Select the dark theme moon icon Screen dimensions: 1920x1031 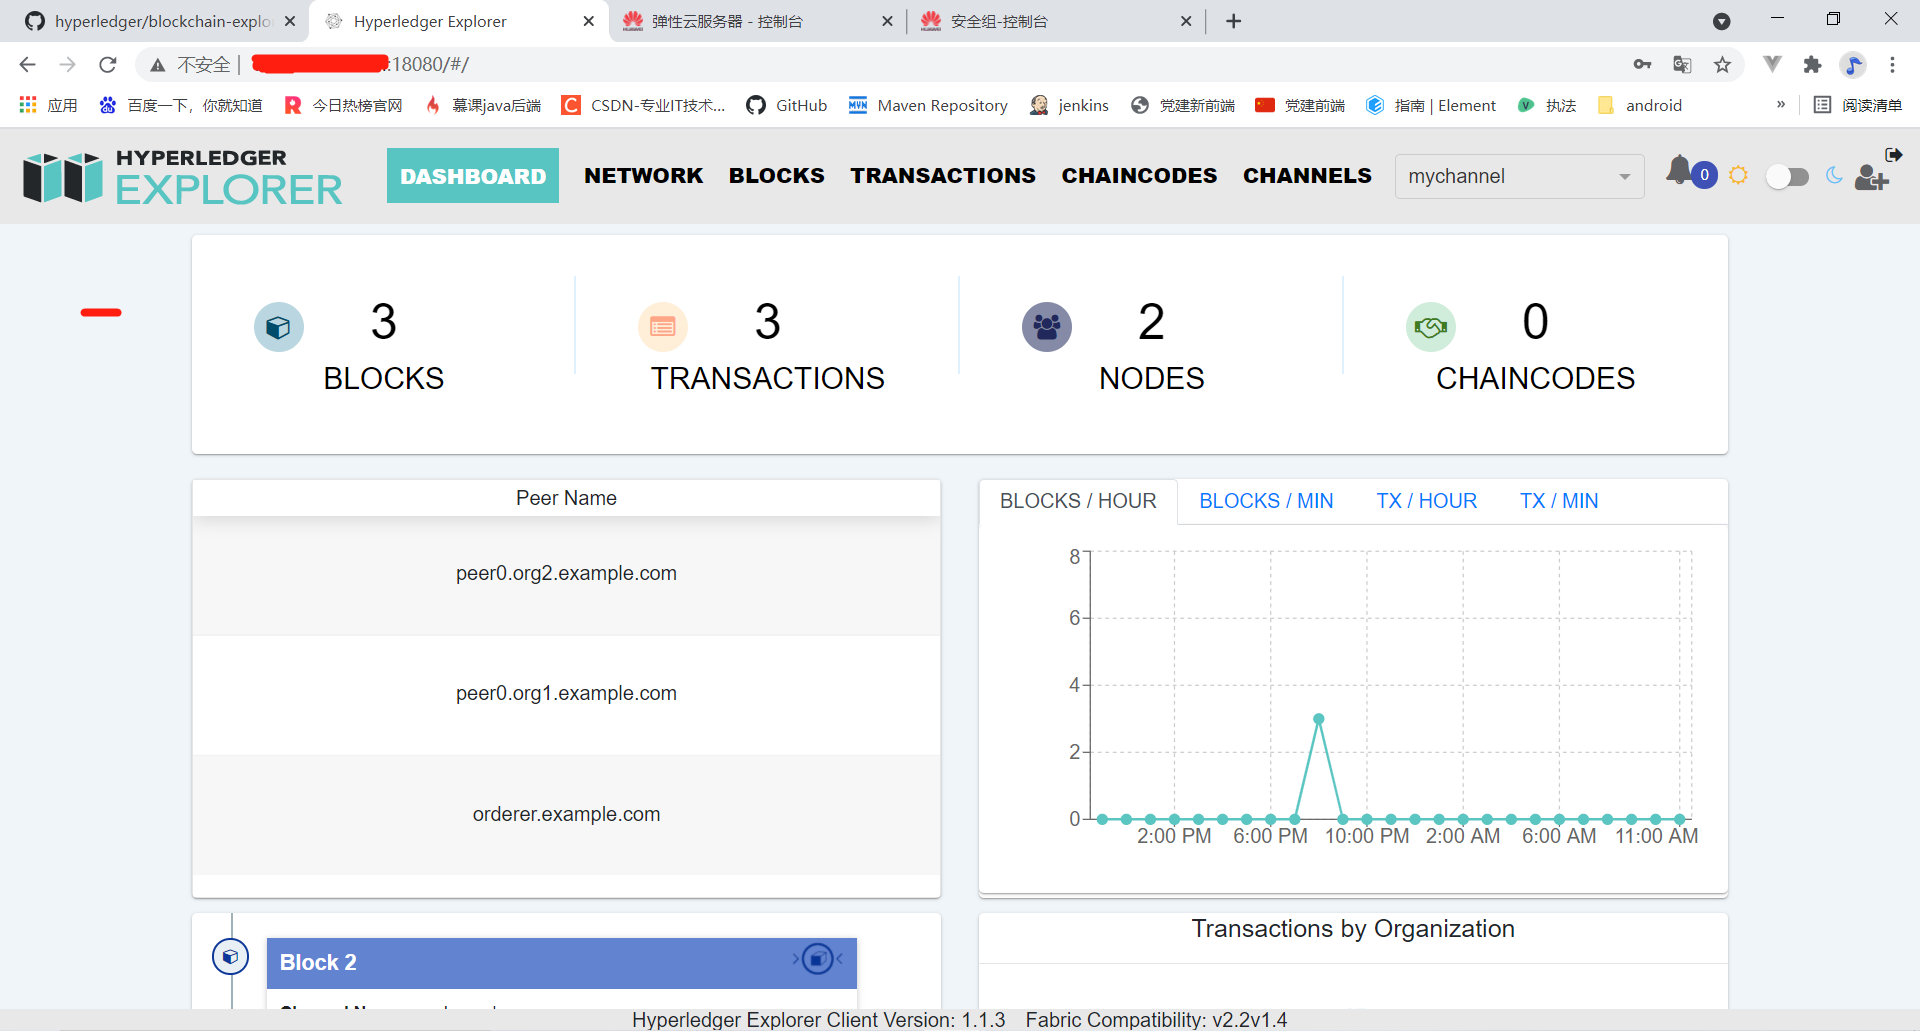tap(1835, 176)
